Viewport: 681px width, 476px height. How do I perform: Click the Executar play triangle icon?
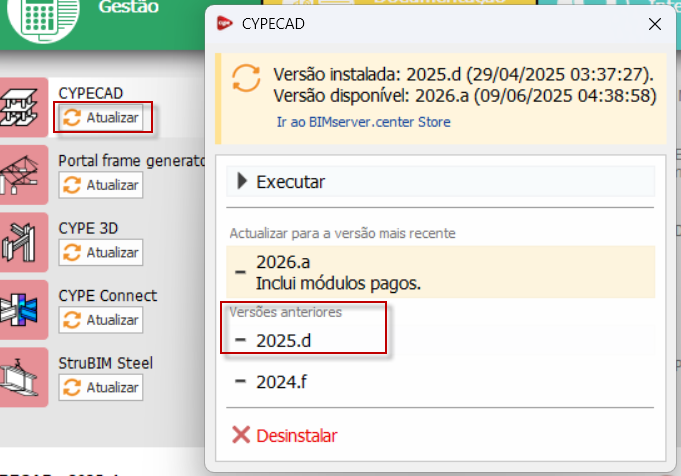pyautogui.click(x=242, y=181)
